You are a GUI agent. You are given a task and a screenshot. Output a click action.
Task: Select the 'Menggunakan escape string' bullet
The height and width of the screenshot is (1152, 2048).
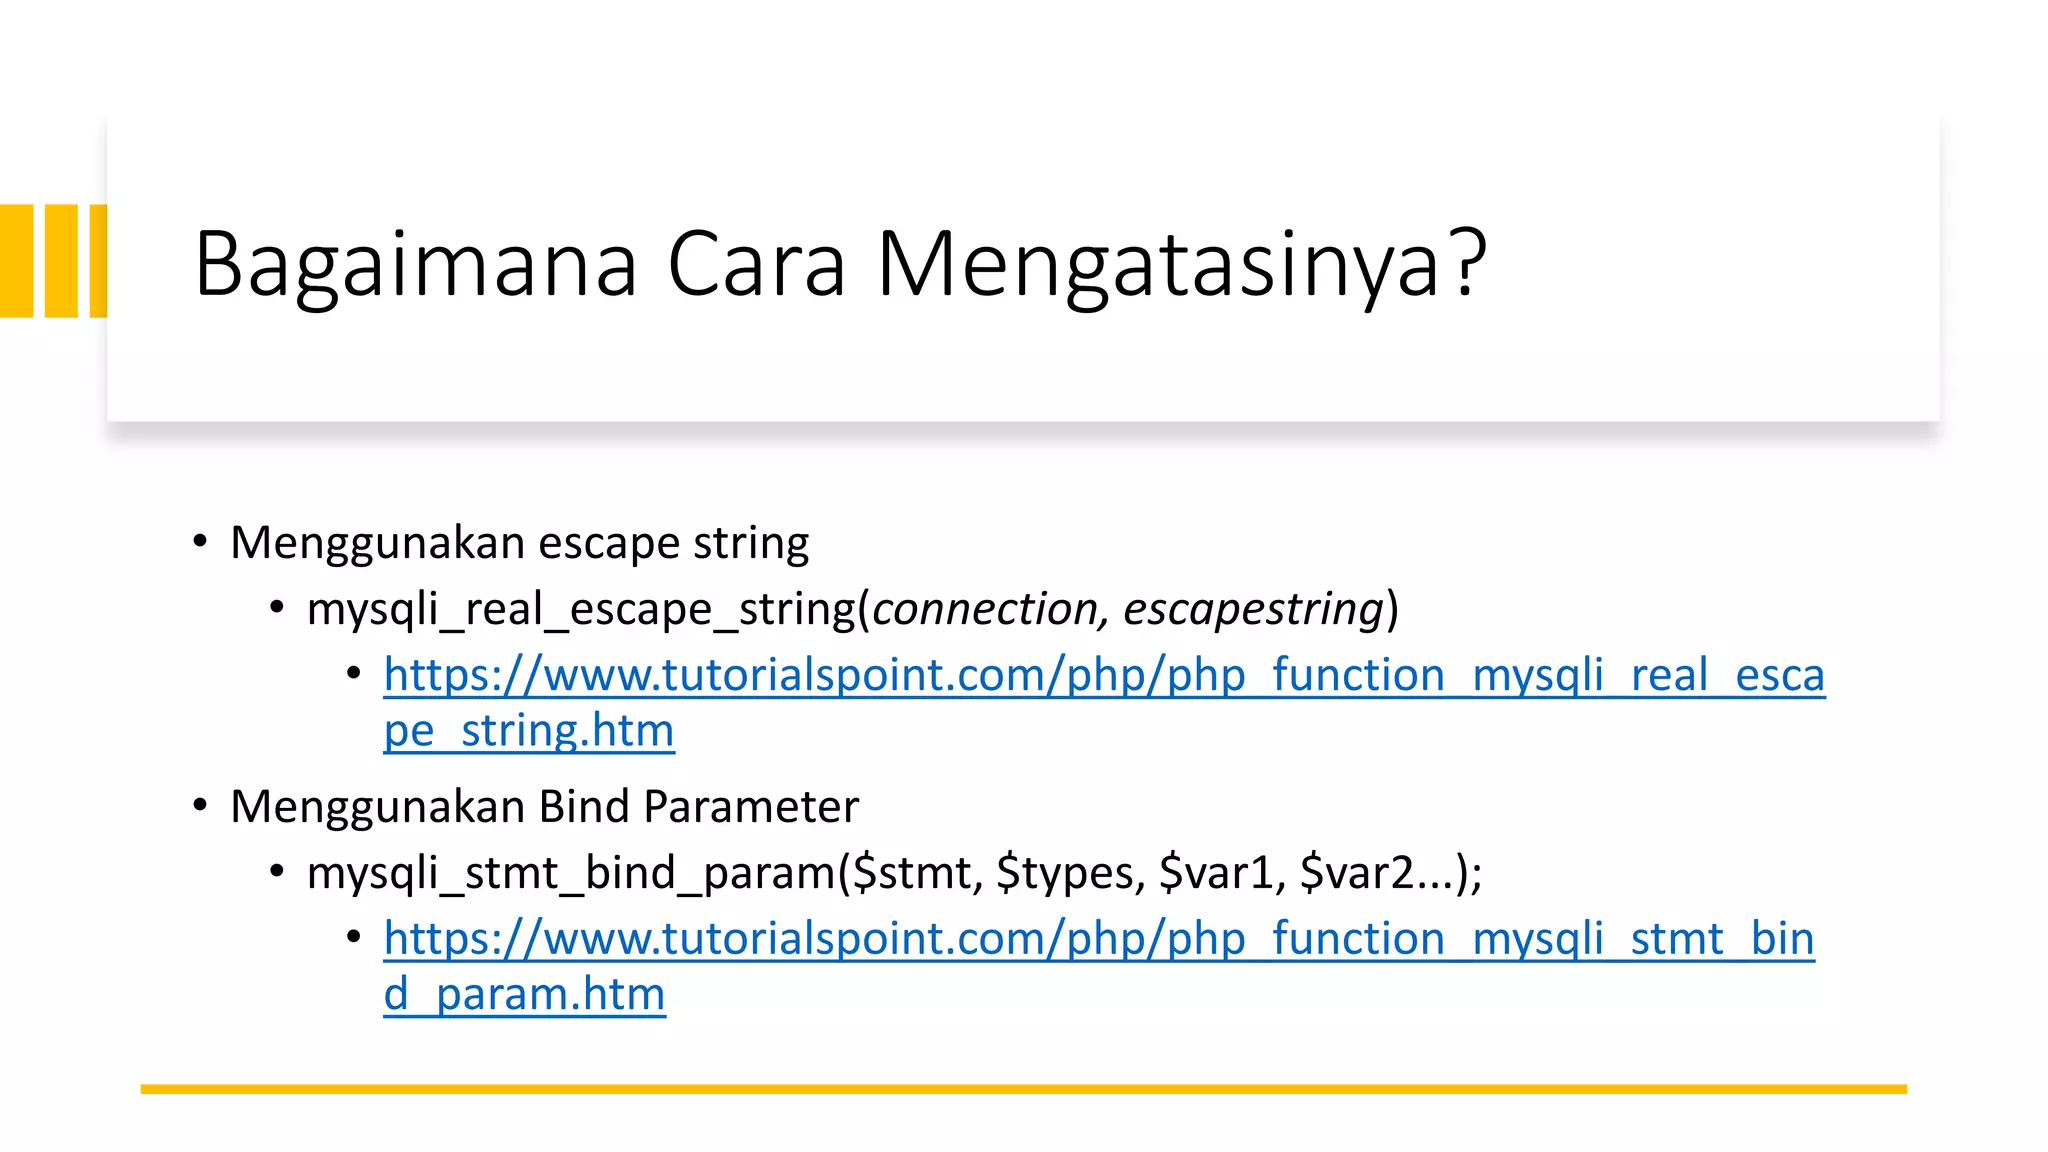click(519, 543)
